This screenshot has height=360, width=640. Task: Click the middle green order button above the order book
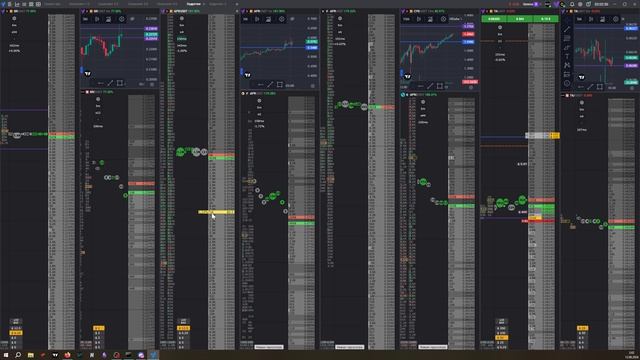pyautogui.click(x=520, y=19)
